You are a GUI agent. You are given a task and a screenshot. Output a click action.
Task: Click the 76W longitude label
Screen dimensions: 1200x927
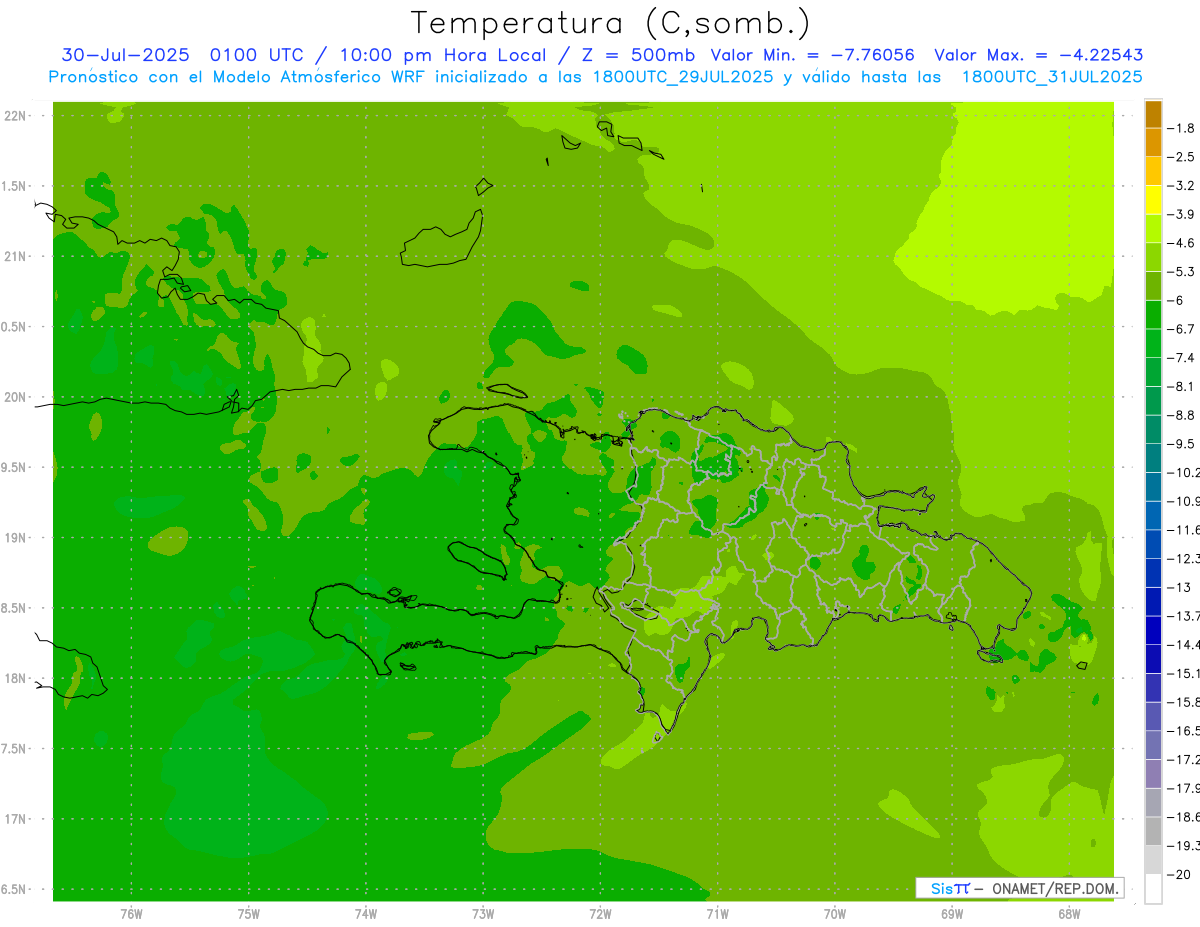coord(131,914)
